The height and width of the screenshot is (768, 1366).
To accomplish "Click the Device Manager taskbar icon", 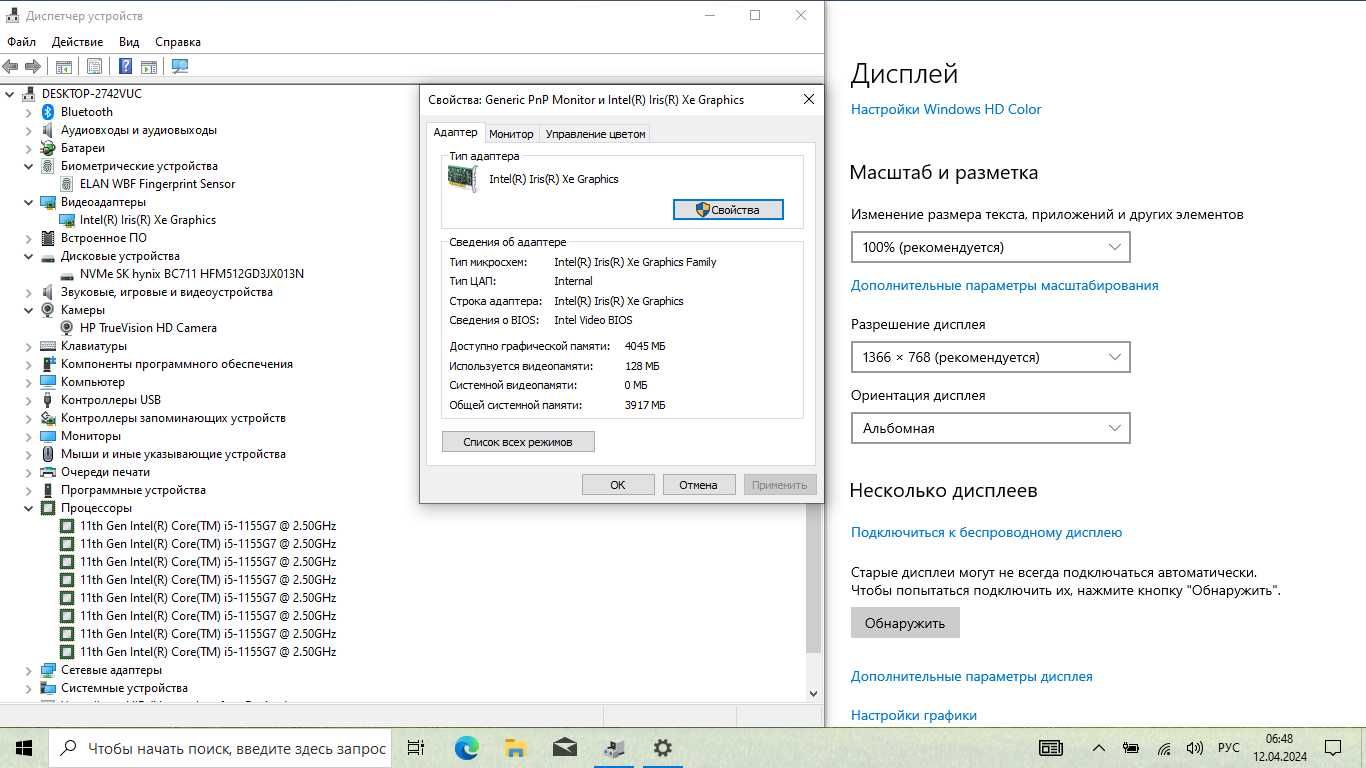I will (x=614, y=748).
